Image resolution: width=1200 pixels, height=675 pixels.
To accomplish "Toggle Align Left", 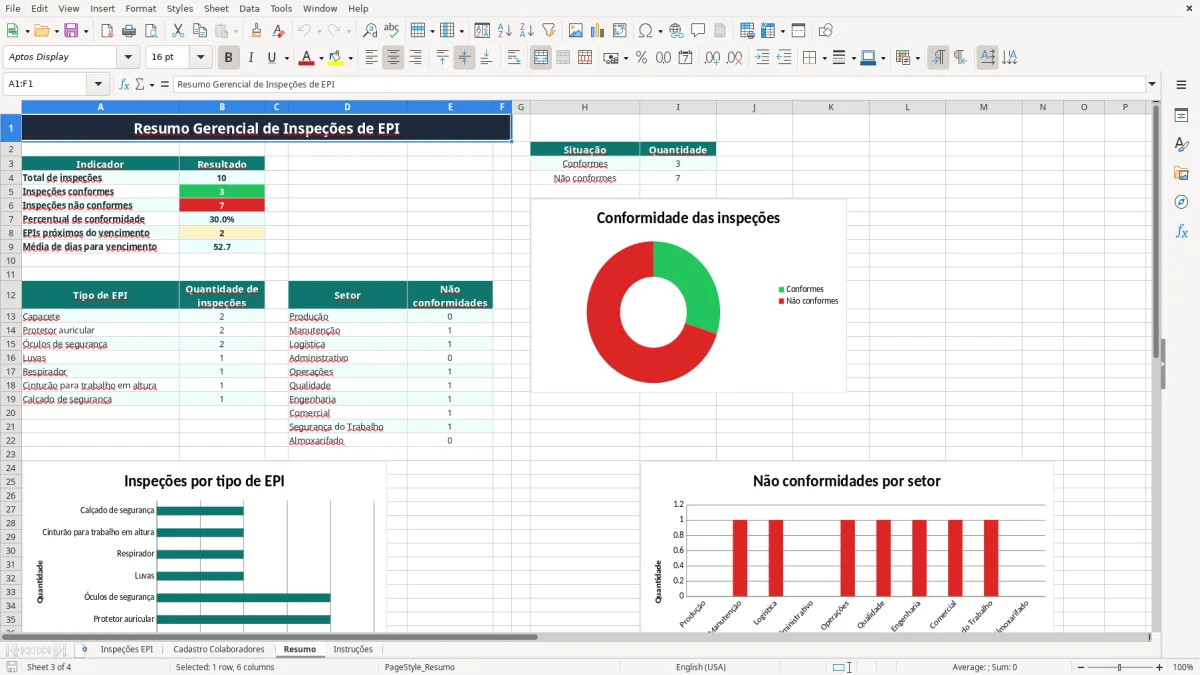I will click(371, 58).
